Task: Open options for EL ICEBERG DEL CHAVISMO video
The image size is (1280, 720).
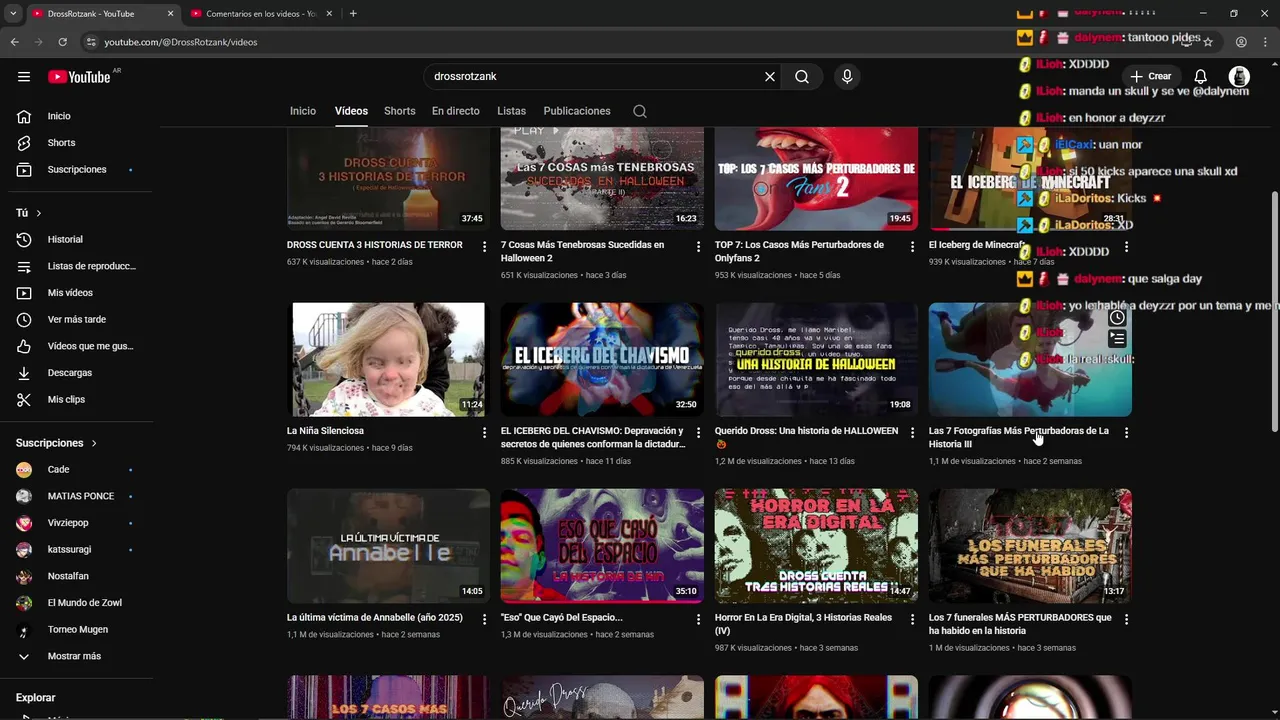Action: point(699,433)
